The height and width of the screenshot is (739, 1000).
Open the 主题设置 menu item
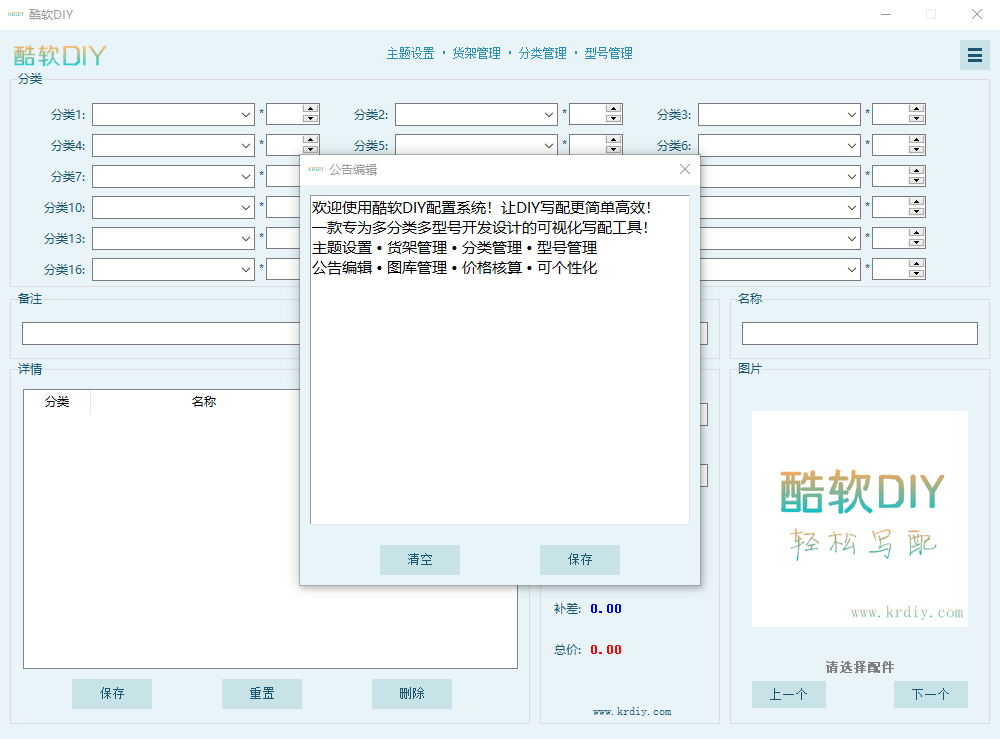click(410, 53)
